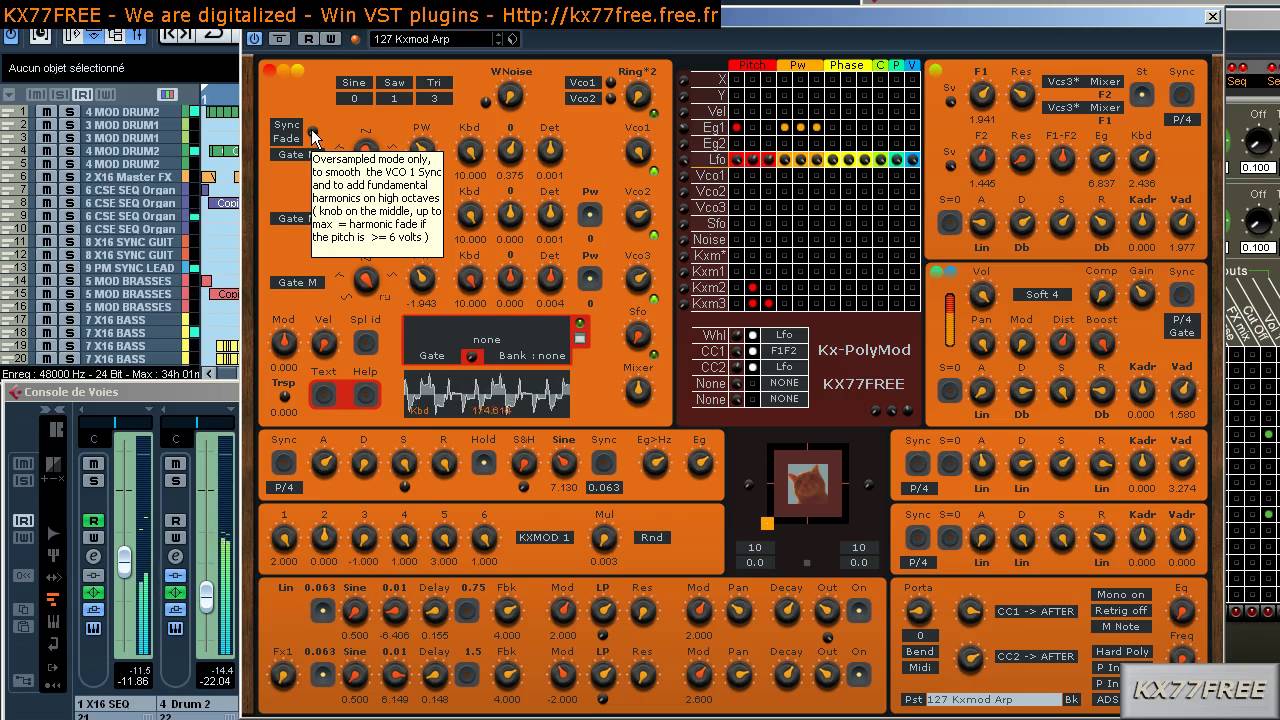Viewport: 1280px width, 720px height.
Task: Open the 127 Kxmod Arp preset selector
Action: click(431, 39)
